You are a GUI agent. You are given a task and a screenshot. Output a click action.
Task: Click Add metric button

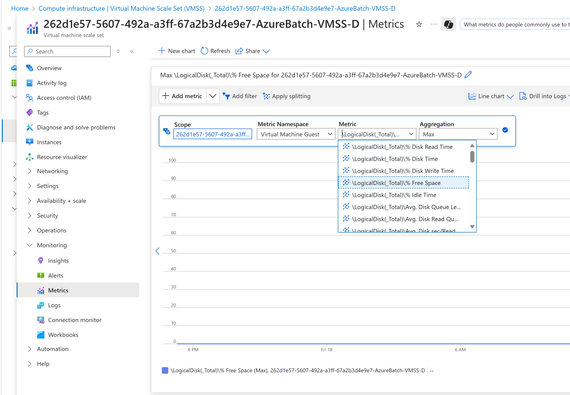click(182, 96)
